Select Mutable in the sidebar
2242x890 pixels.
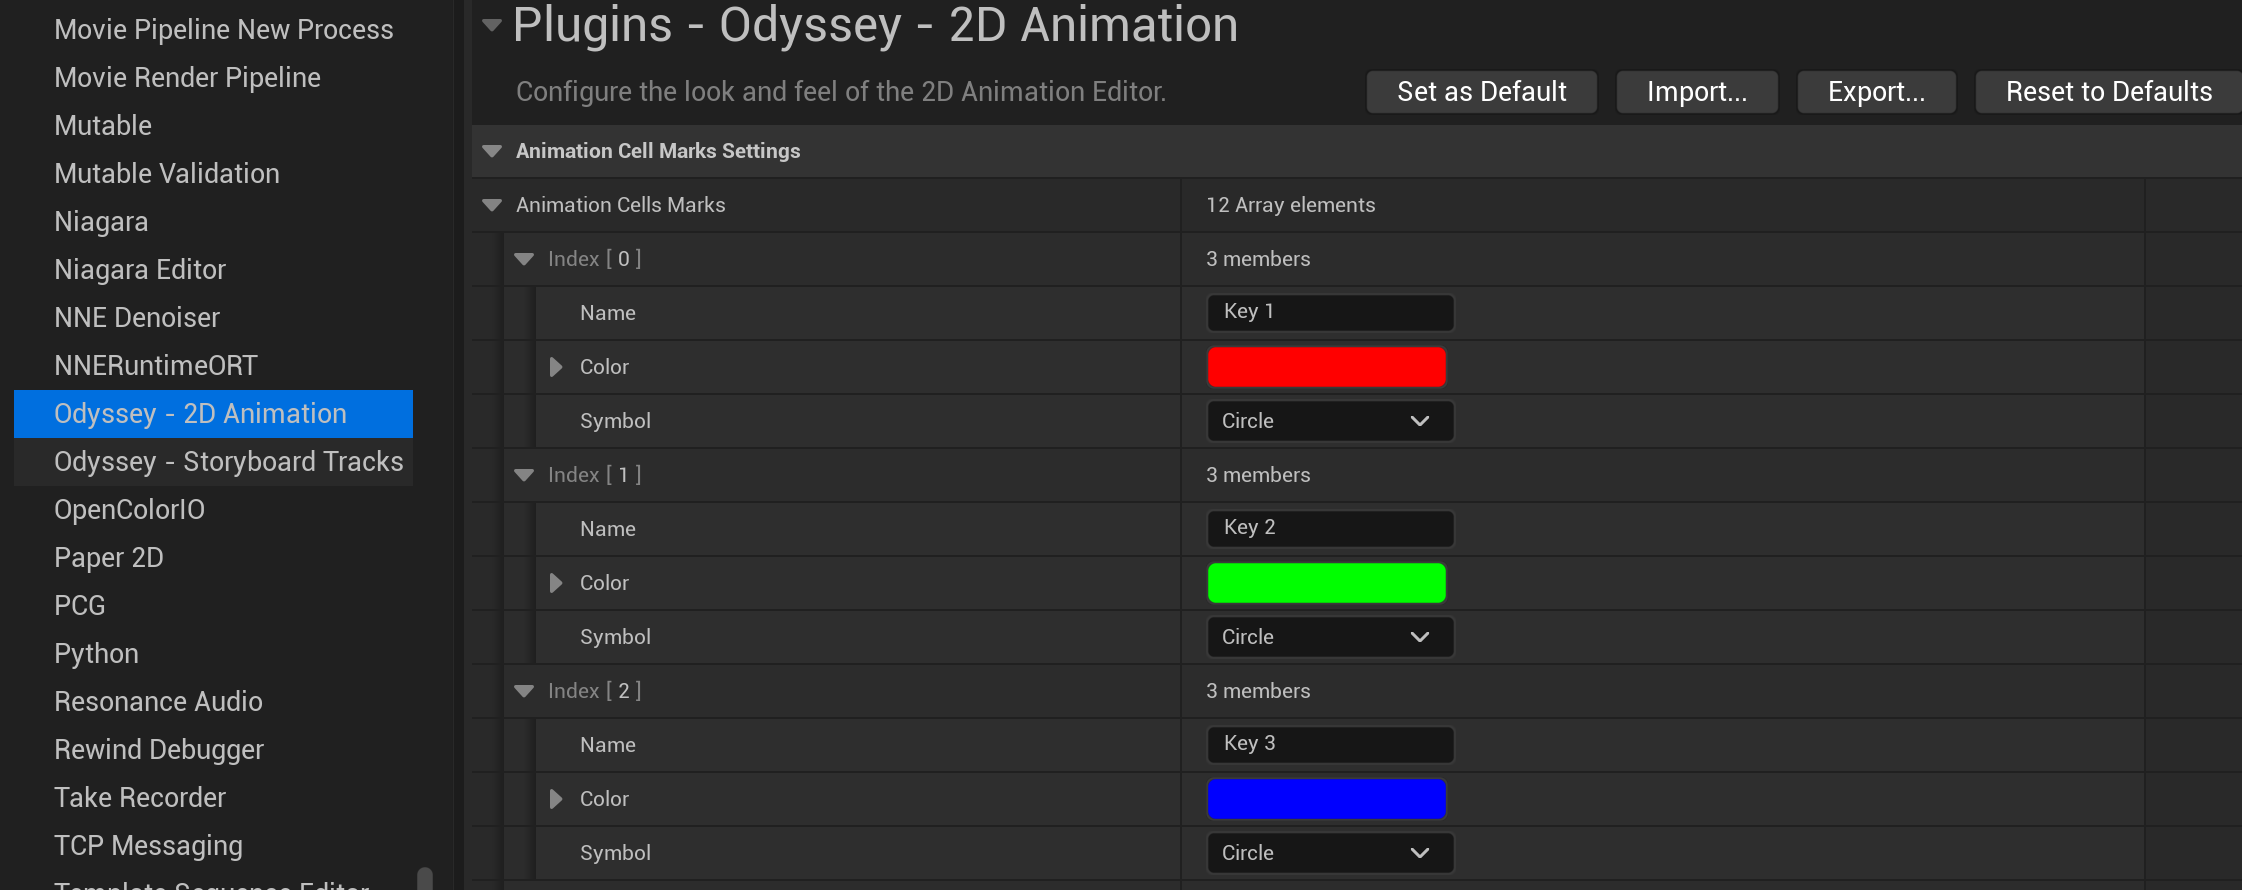point(103,126)
